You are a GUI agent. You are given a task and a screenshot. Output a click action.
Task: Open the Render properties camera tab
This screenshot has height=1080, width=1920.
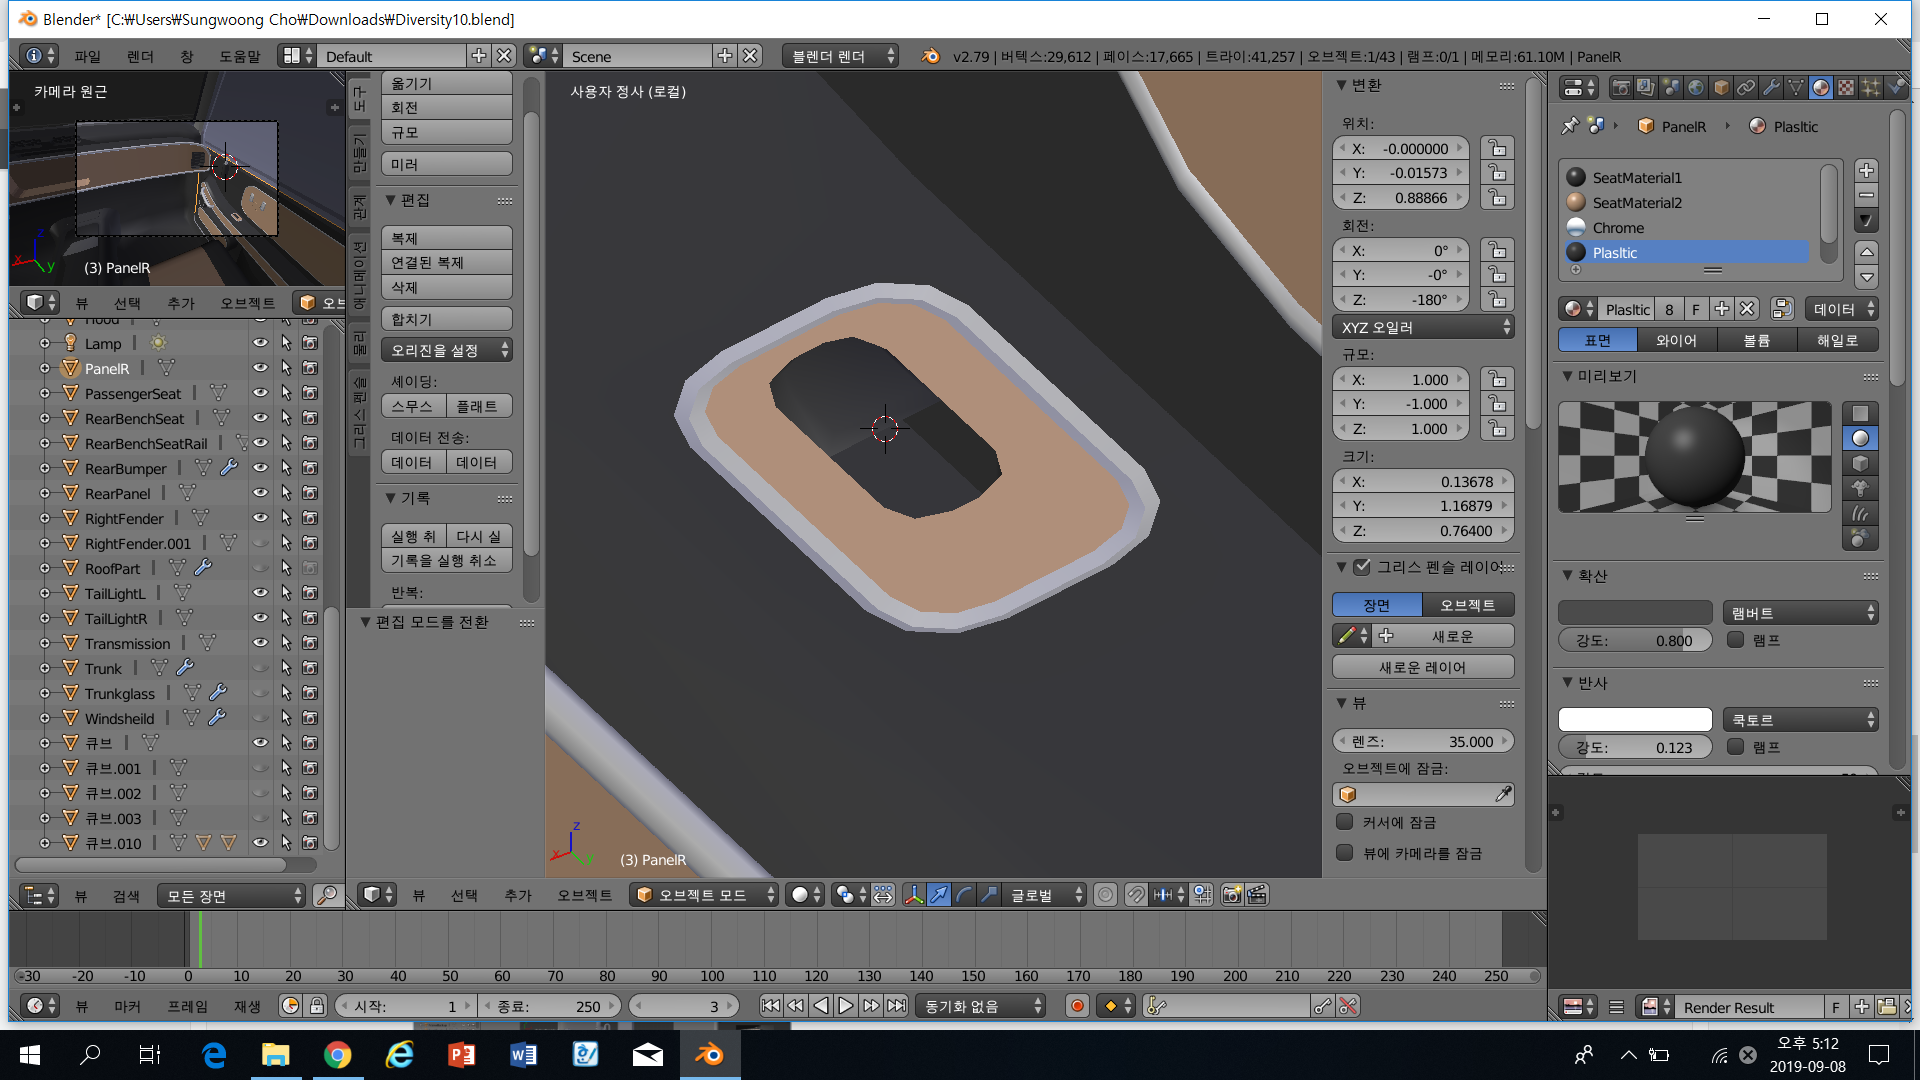point(1621,87)
